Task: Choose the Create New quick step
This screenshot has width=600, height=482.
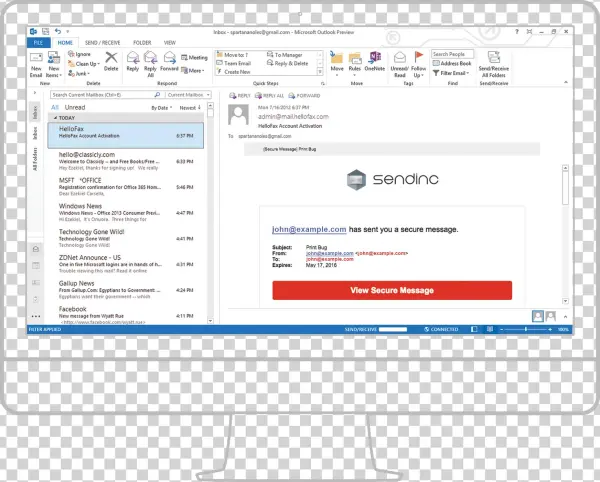Action: pos(233,72)
